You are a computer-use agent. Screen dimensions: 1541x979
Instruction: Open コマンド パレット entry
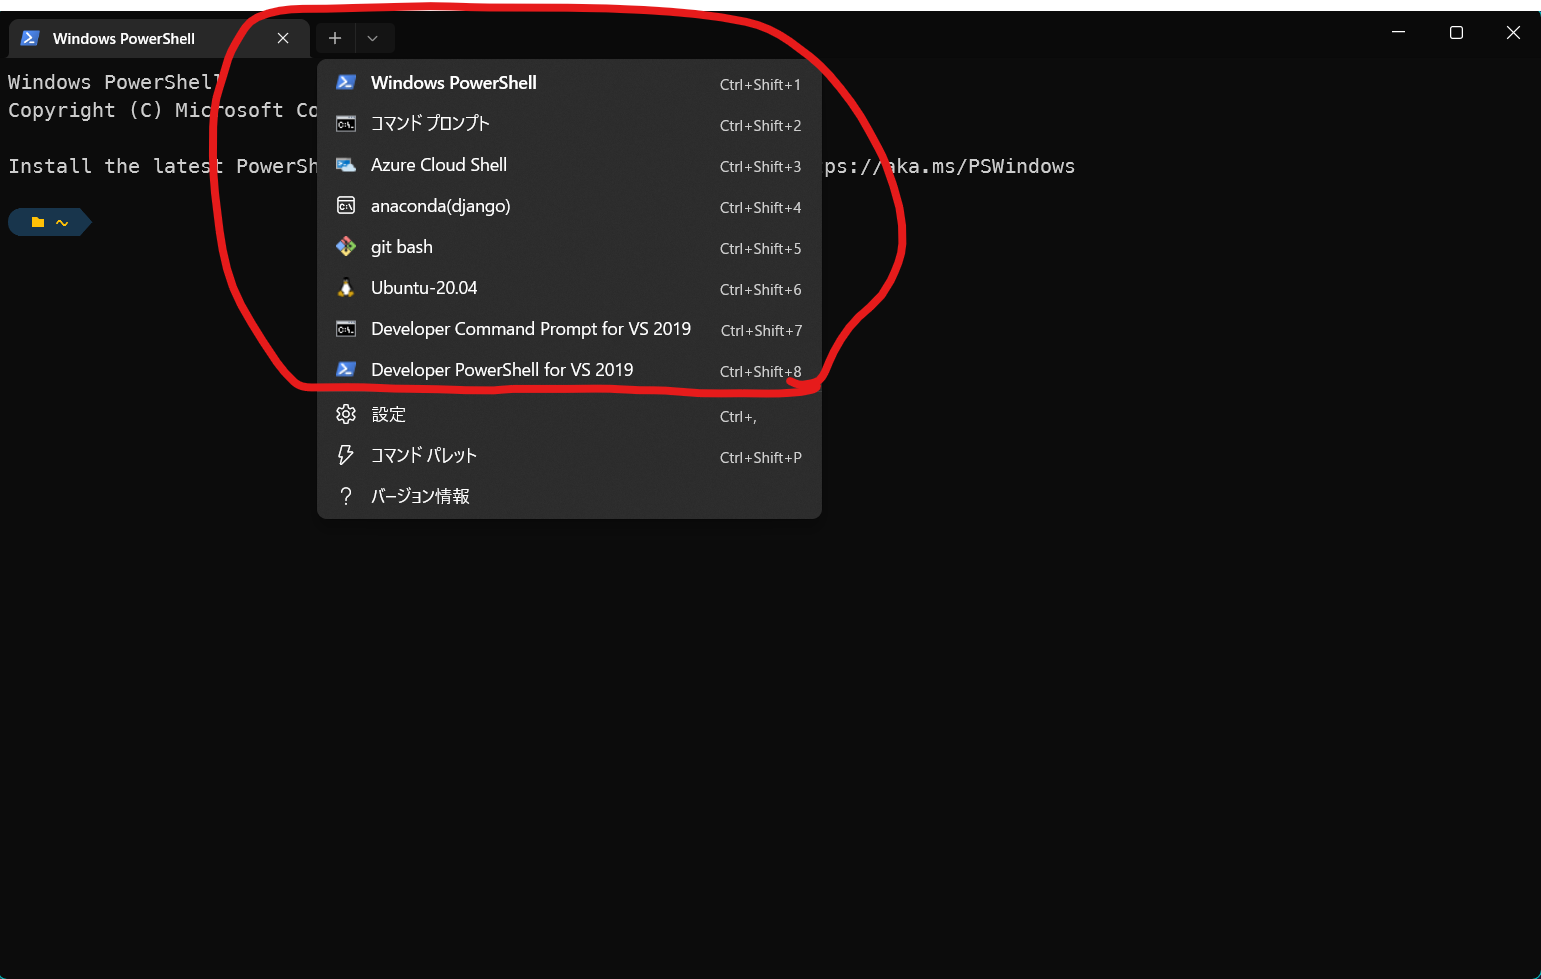pos(569,455)
